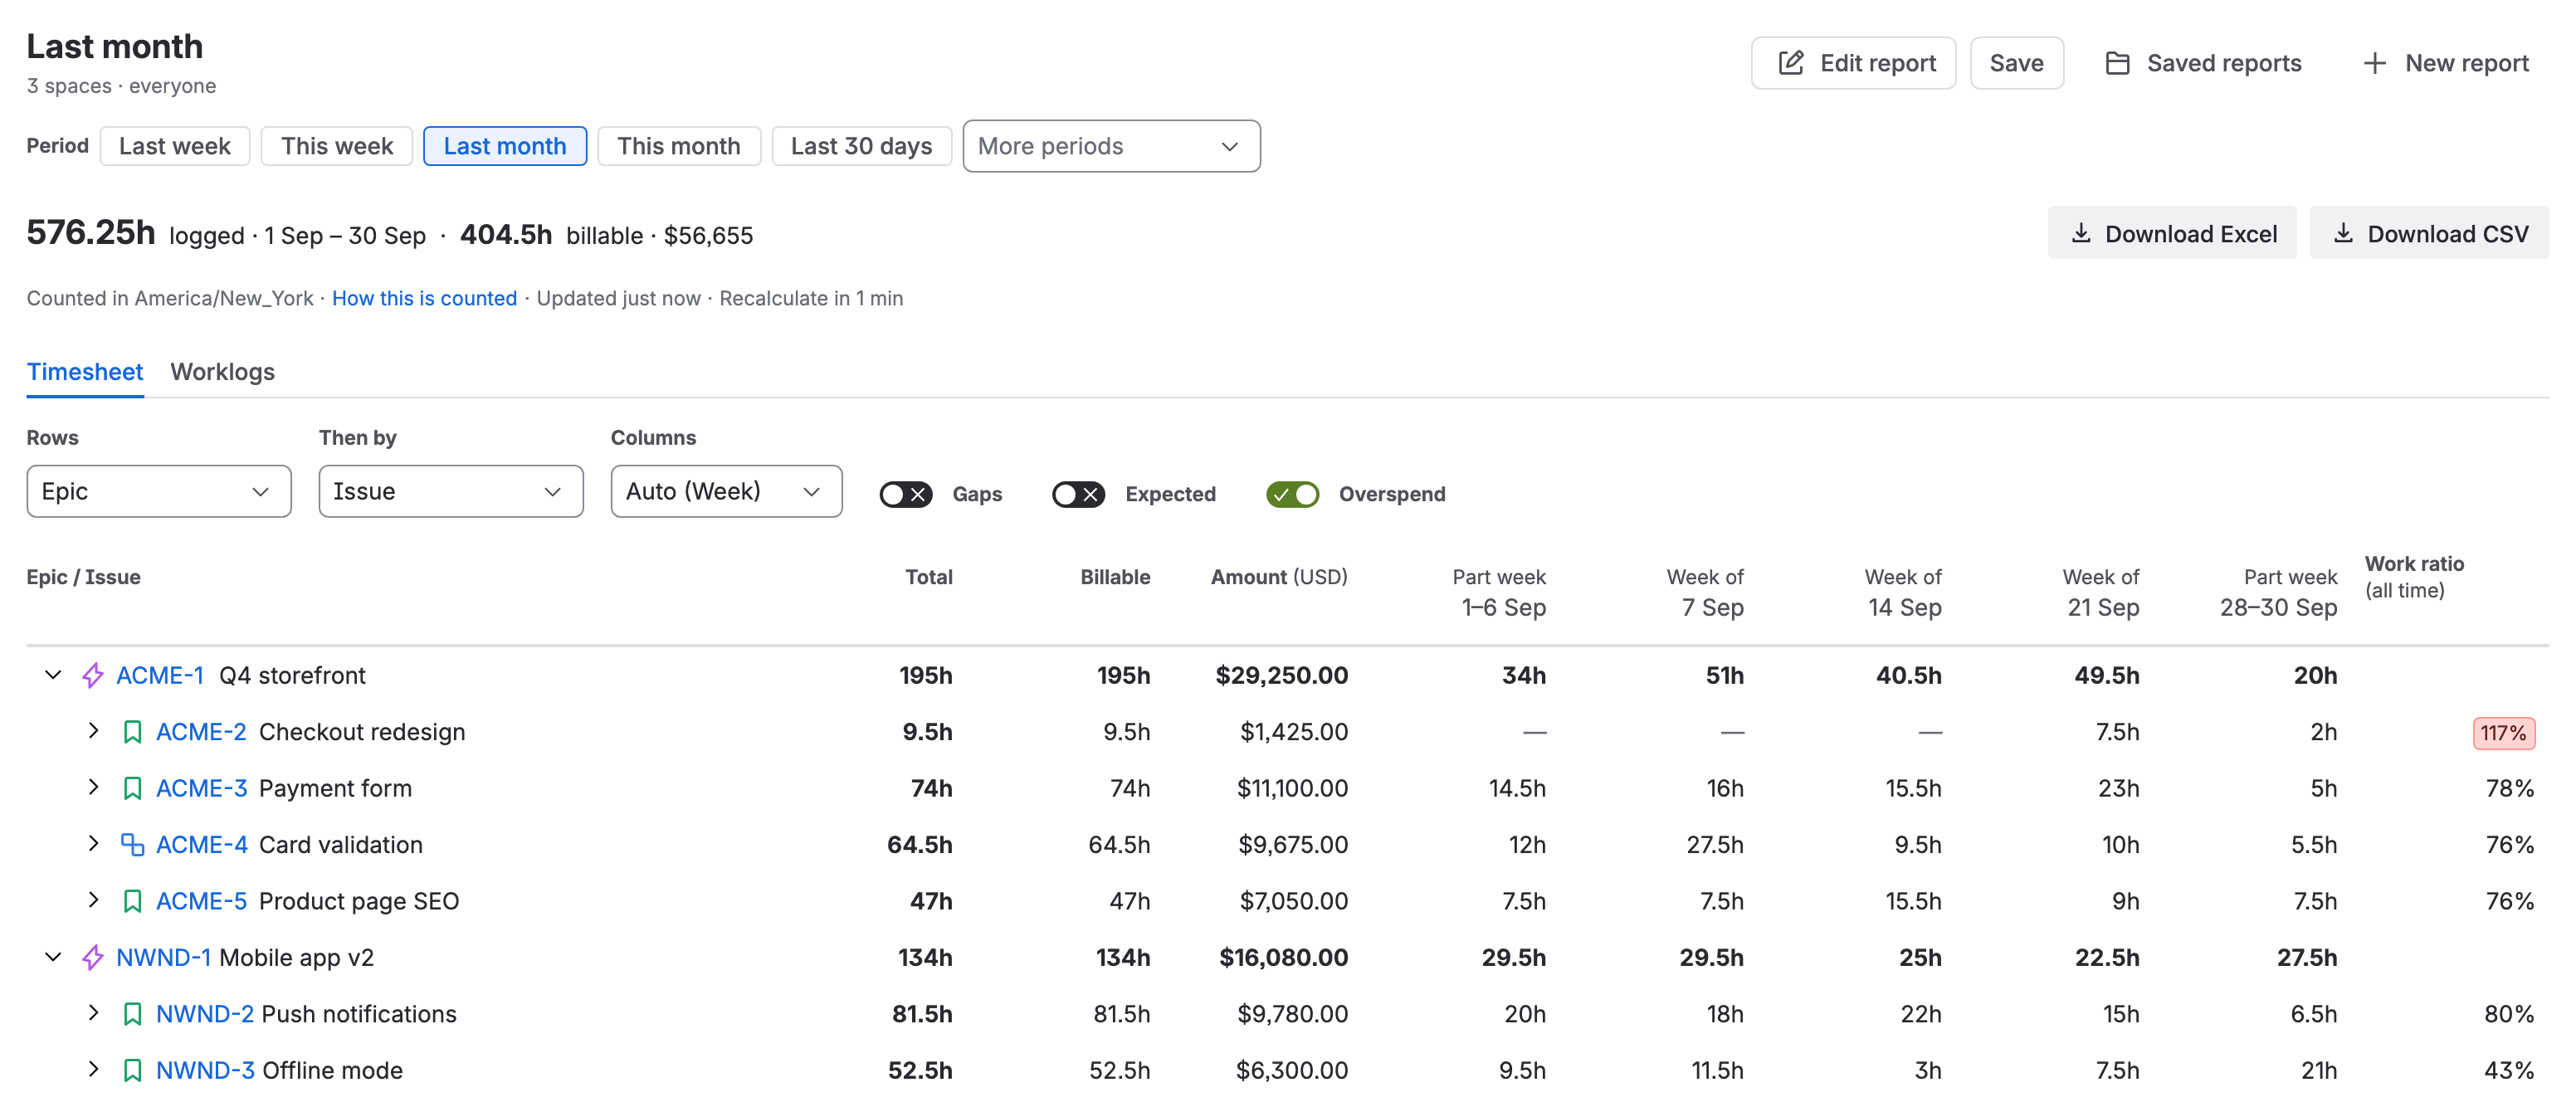Click the story bookmark icon beside ACME-3
Image resolution: width=2576 pixels, height=1102 pixels.
(132, 788)
